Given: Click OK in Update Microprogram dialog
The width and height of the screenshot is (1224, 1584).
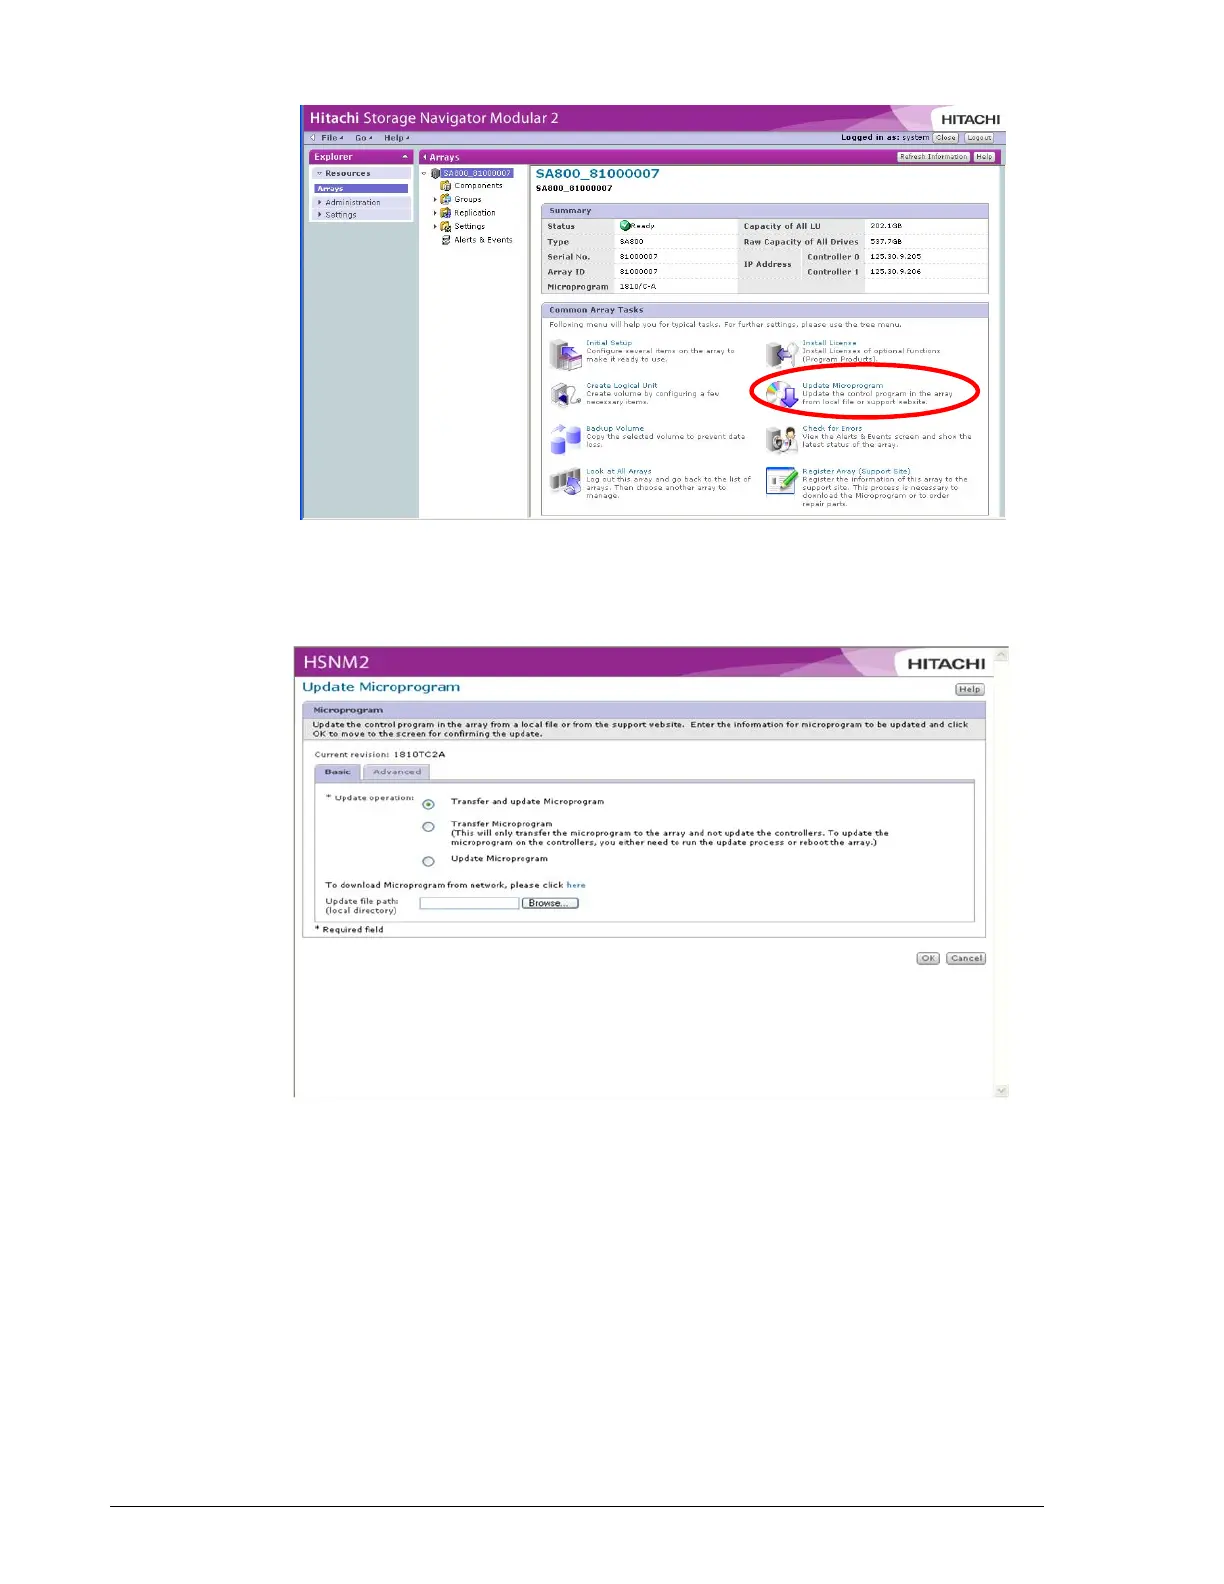Looking at the screenshot, I should [x=928, y=958].
